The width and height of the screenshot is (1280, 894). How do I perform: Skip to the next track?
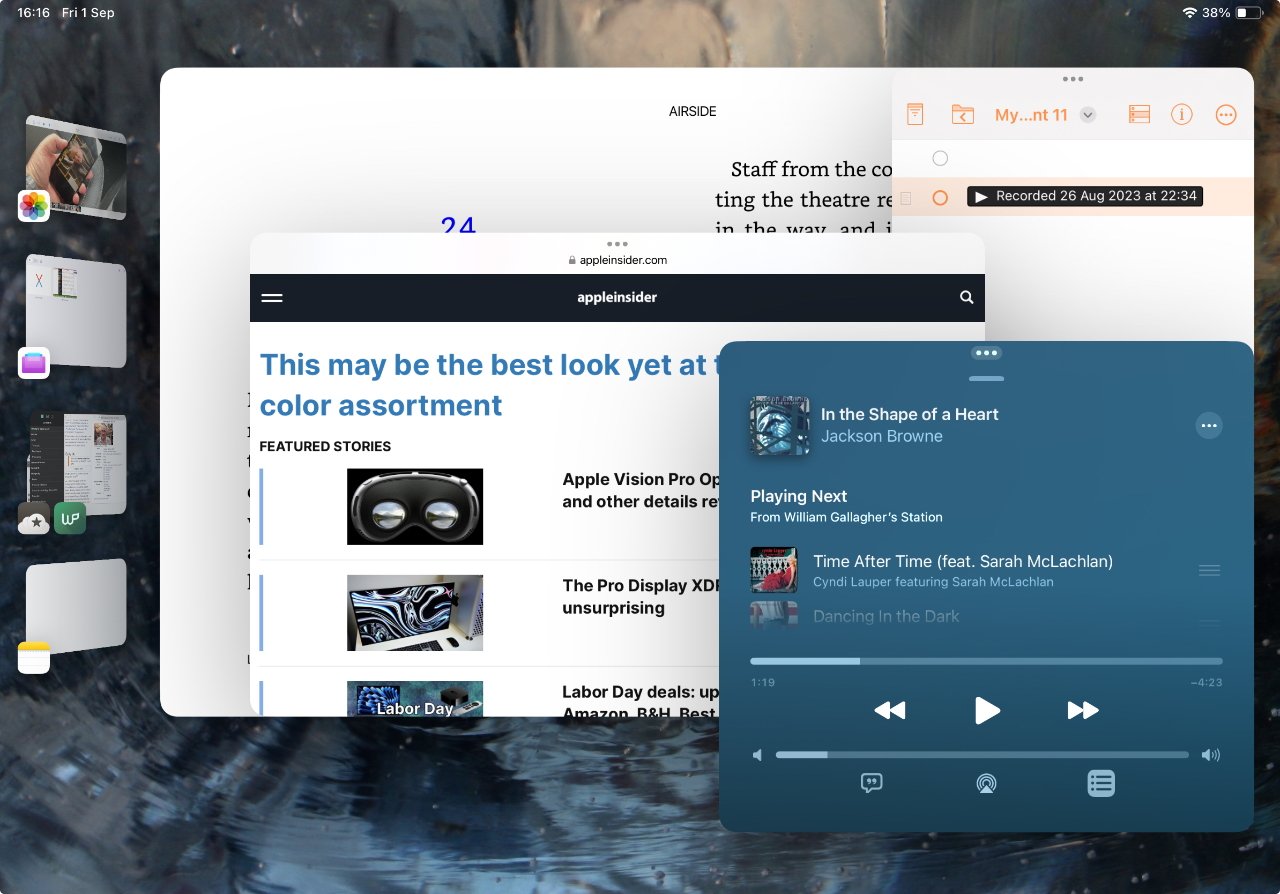click(1083, 710)
